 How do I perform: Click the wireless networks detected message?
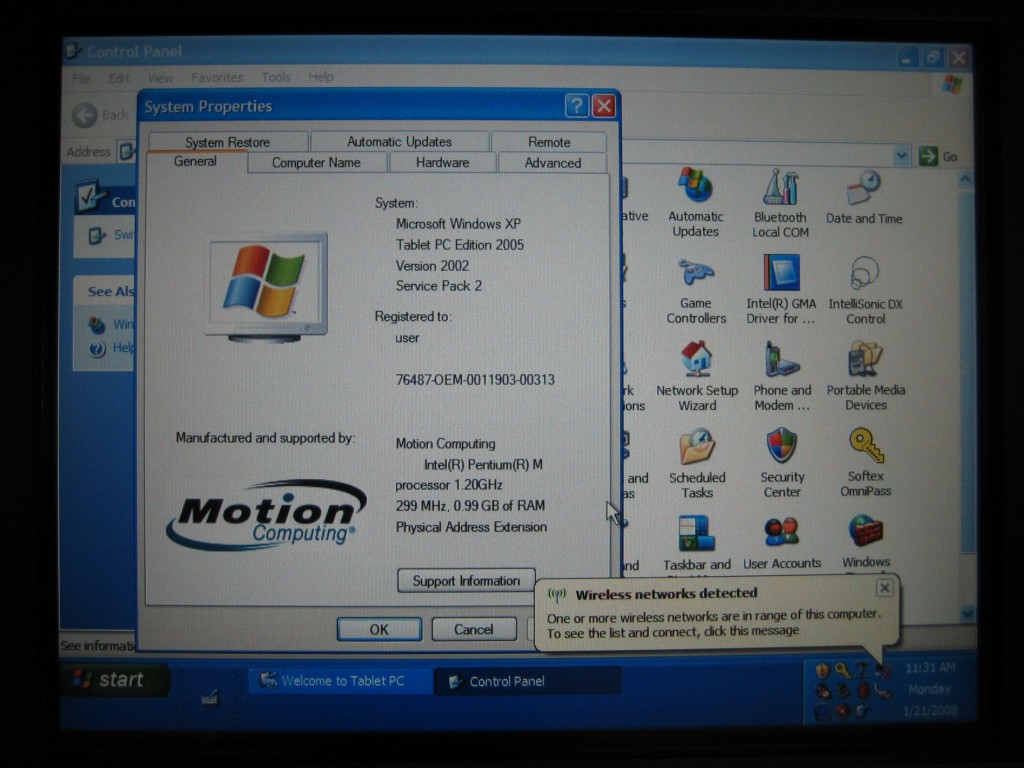712,624
